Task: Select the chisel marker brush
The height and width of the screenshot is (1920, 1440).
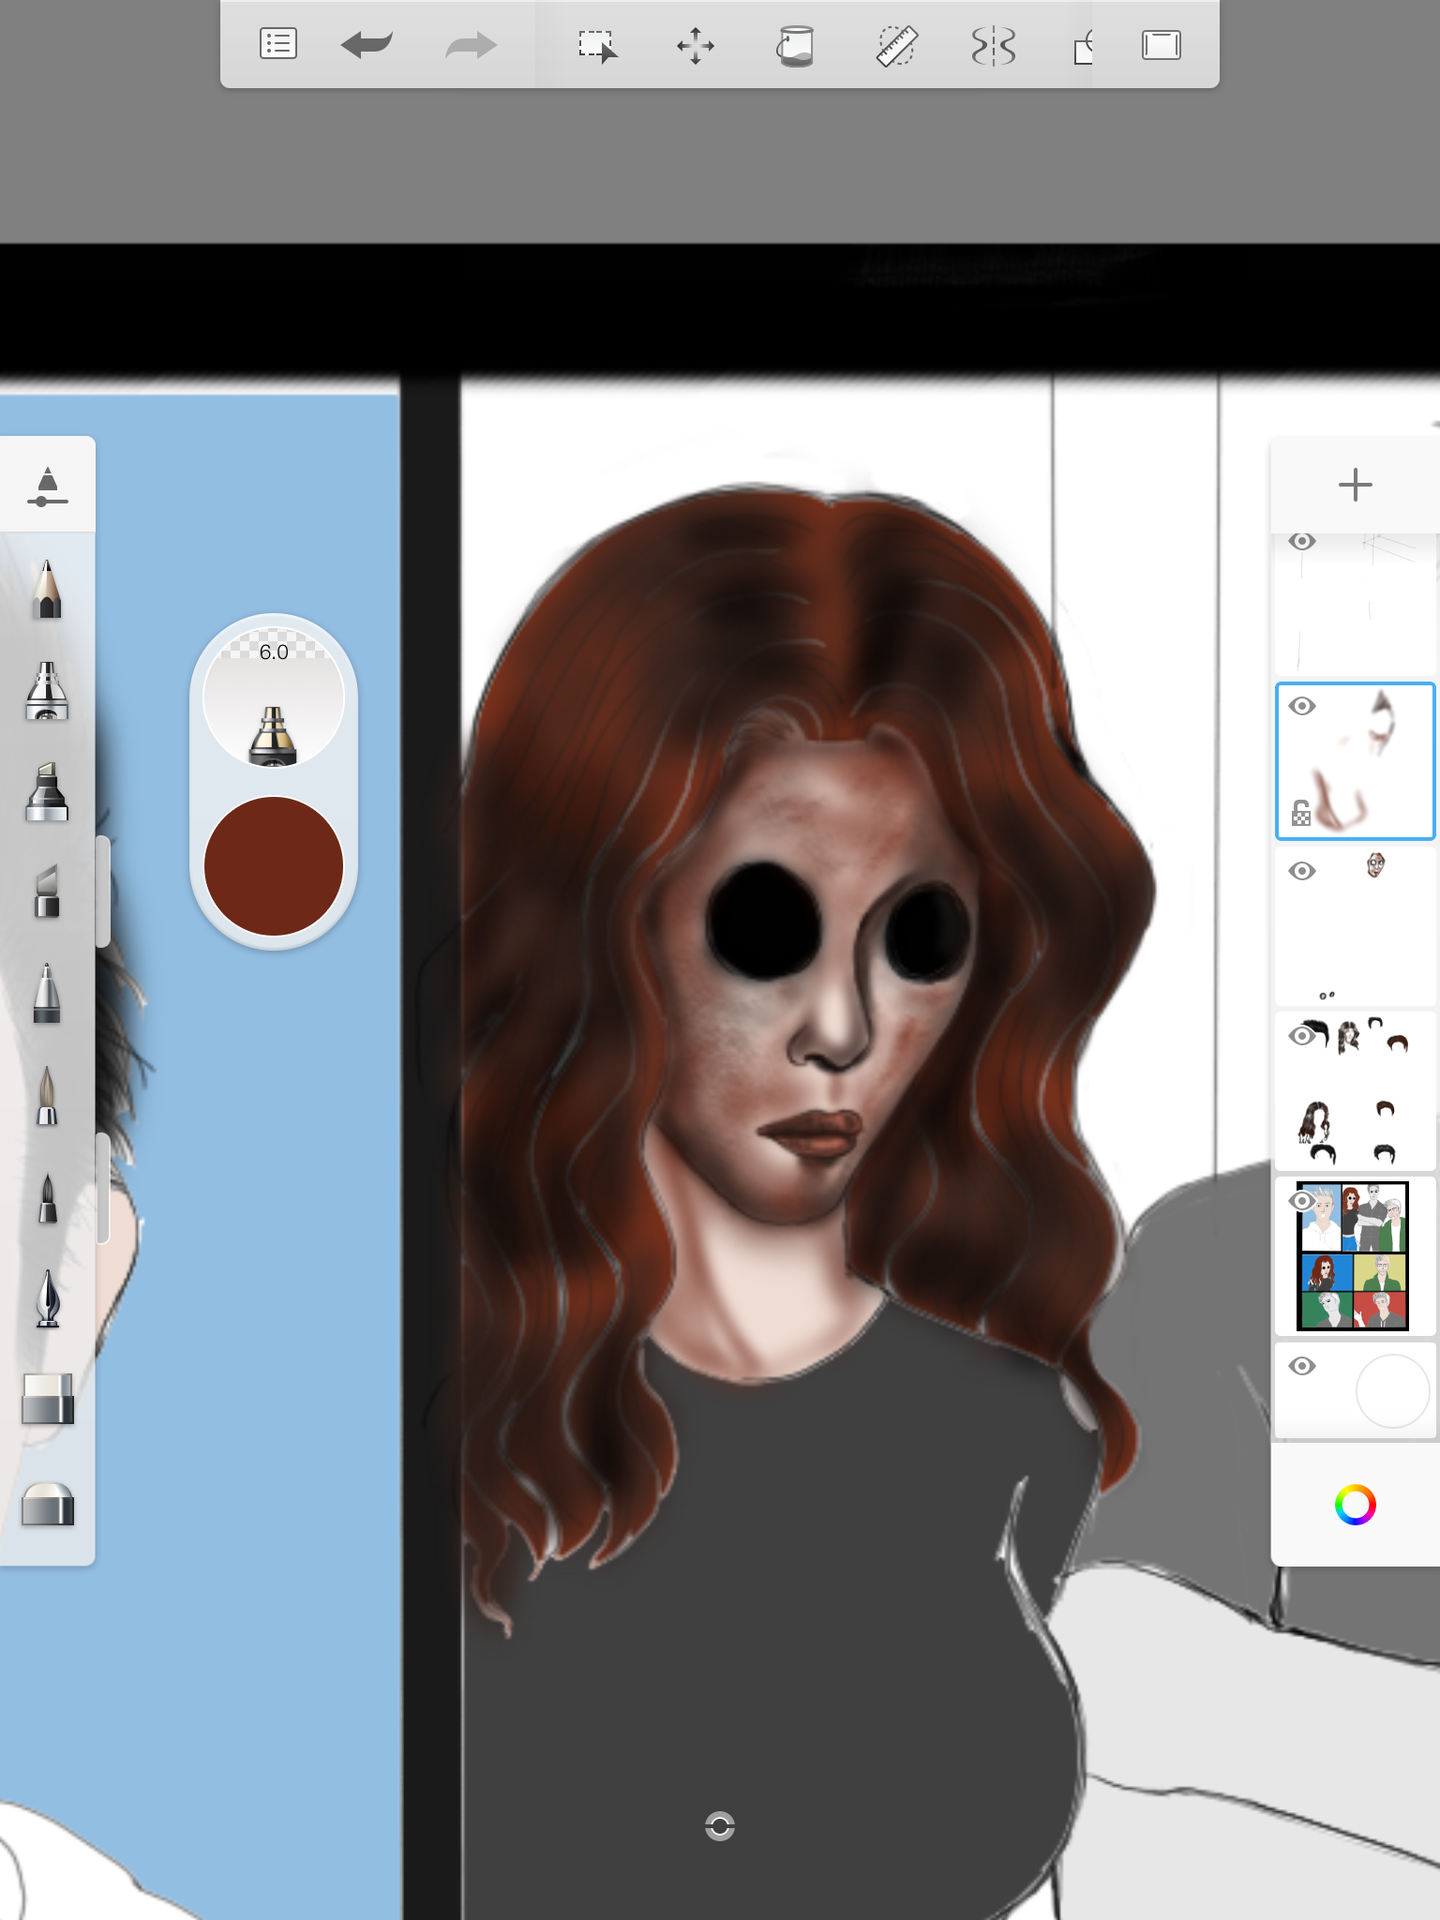Action: [47, 792]
